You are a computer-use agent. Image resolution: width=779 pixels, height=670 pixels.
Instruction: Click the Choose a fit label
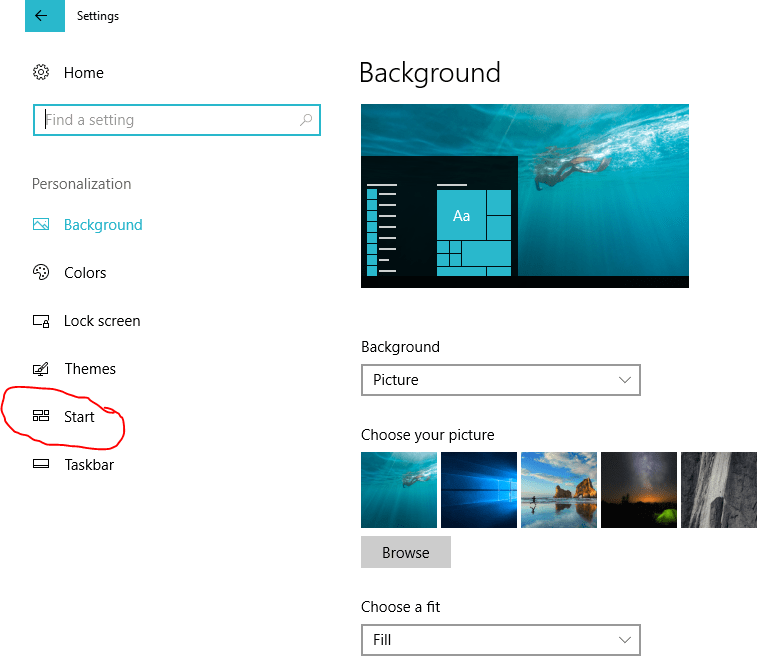[x=400, y=606]
